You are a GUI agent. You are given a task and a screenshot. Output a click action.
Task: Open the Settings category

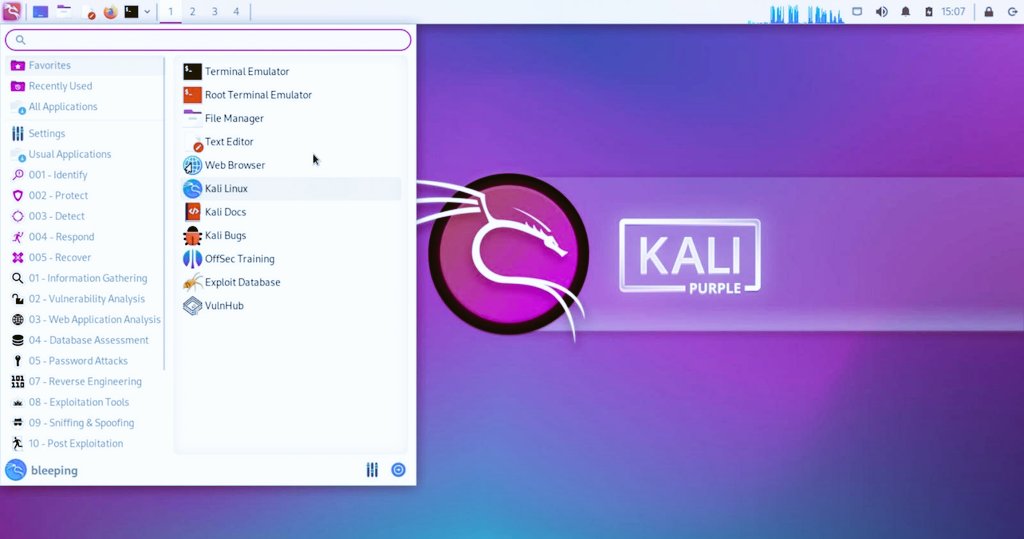click(x=85, y=133)
